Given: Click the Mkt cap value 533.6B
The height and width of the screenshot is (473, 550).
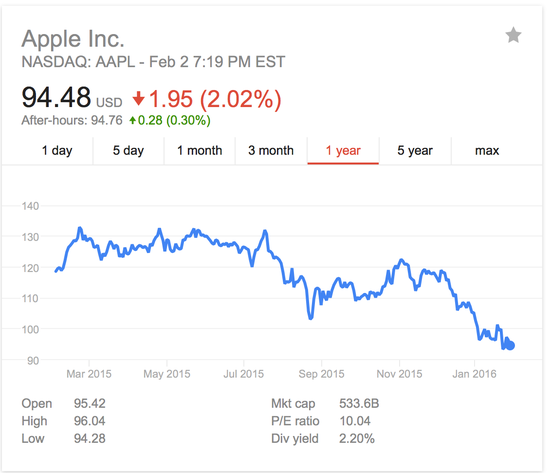Looking at the screenshot, I should point(359,404).
